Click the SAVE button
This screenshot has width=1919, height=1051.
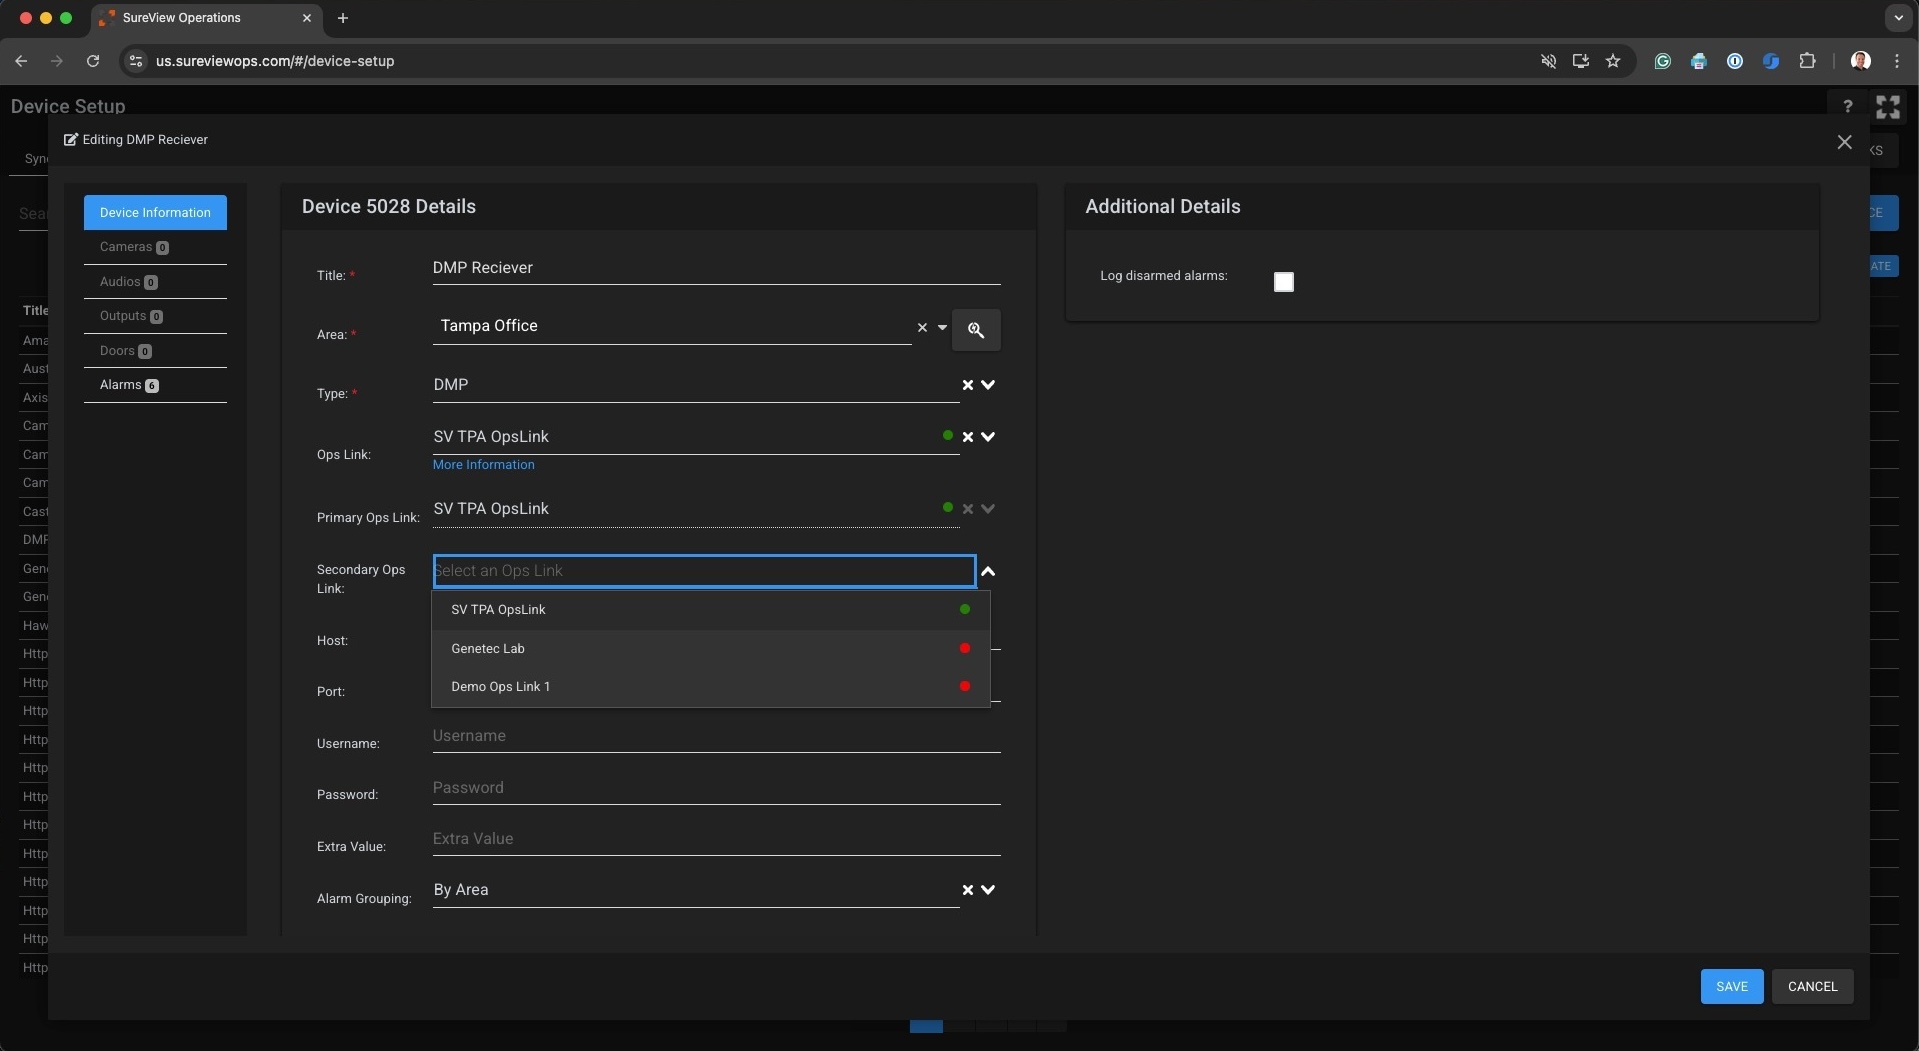(x=1731, y=987)
